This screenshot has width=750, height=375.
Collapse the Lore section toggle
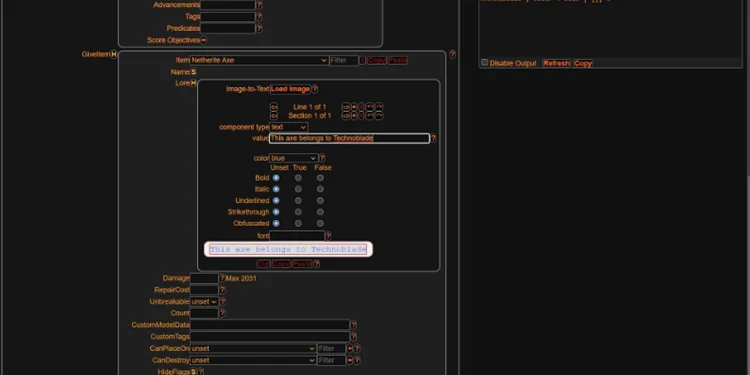click(193, 83)
